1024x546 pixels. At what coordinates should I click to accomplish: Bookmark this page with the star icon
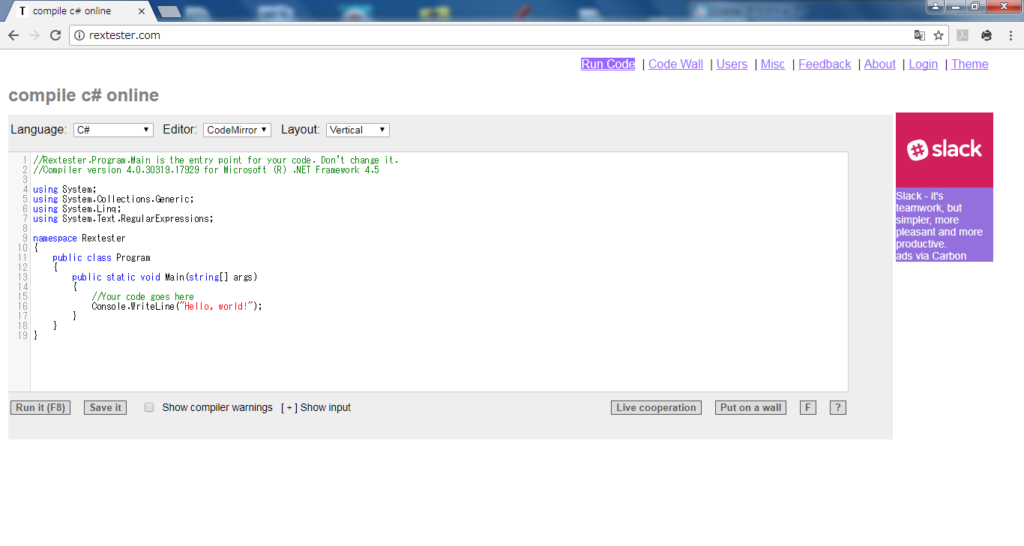tap(938, 35)
